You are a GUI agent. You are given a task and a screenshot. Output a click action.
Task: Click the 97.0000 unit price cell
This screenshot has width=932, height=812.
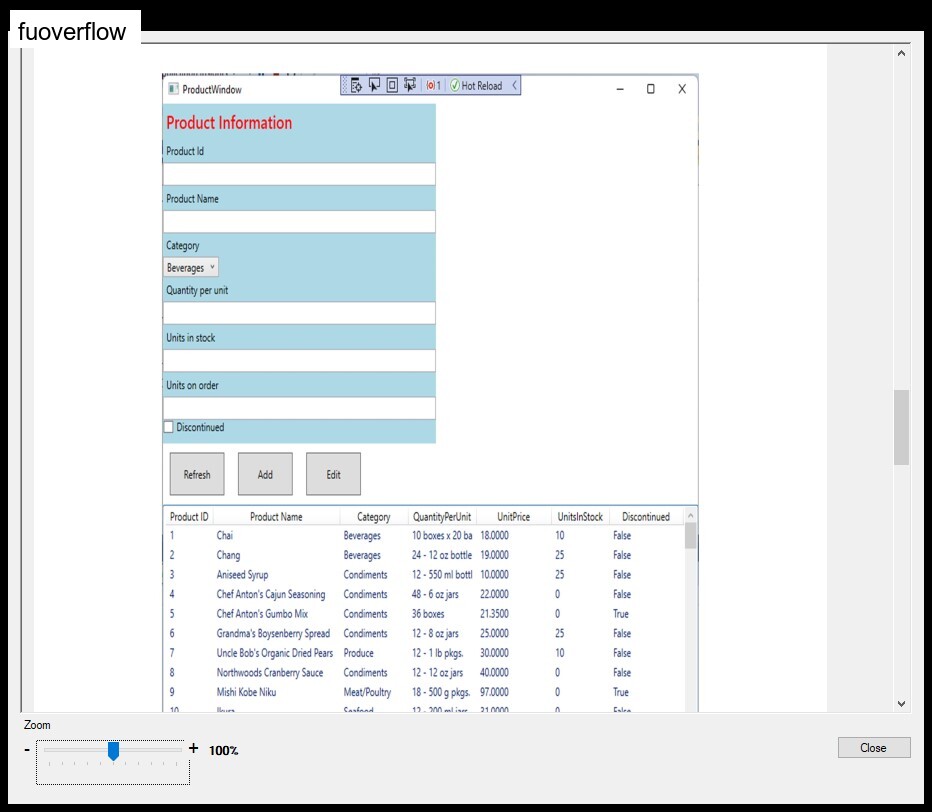494,693
